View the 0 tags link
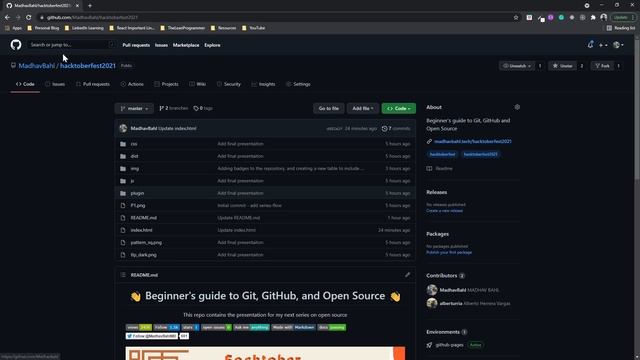The width and height of the screenshot is (640, 360). click(203, 108)
